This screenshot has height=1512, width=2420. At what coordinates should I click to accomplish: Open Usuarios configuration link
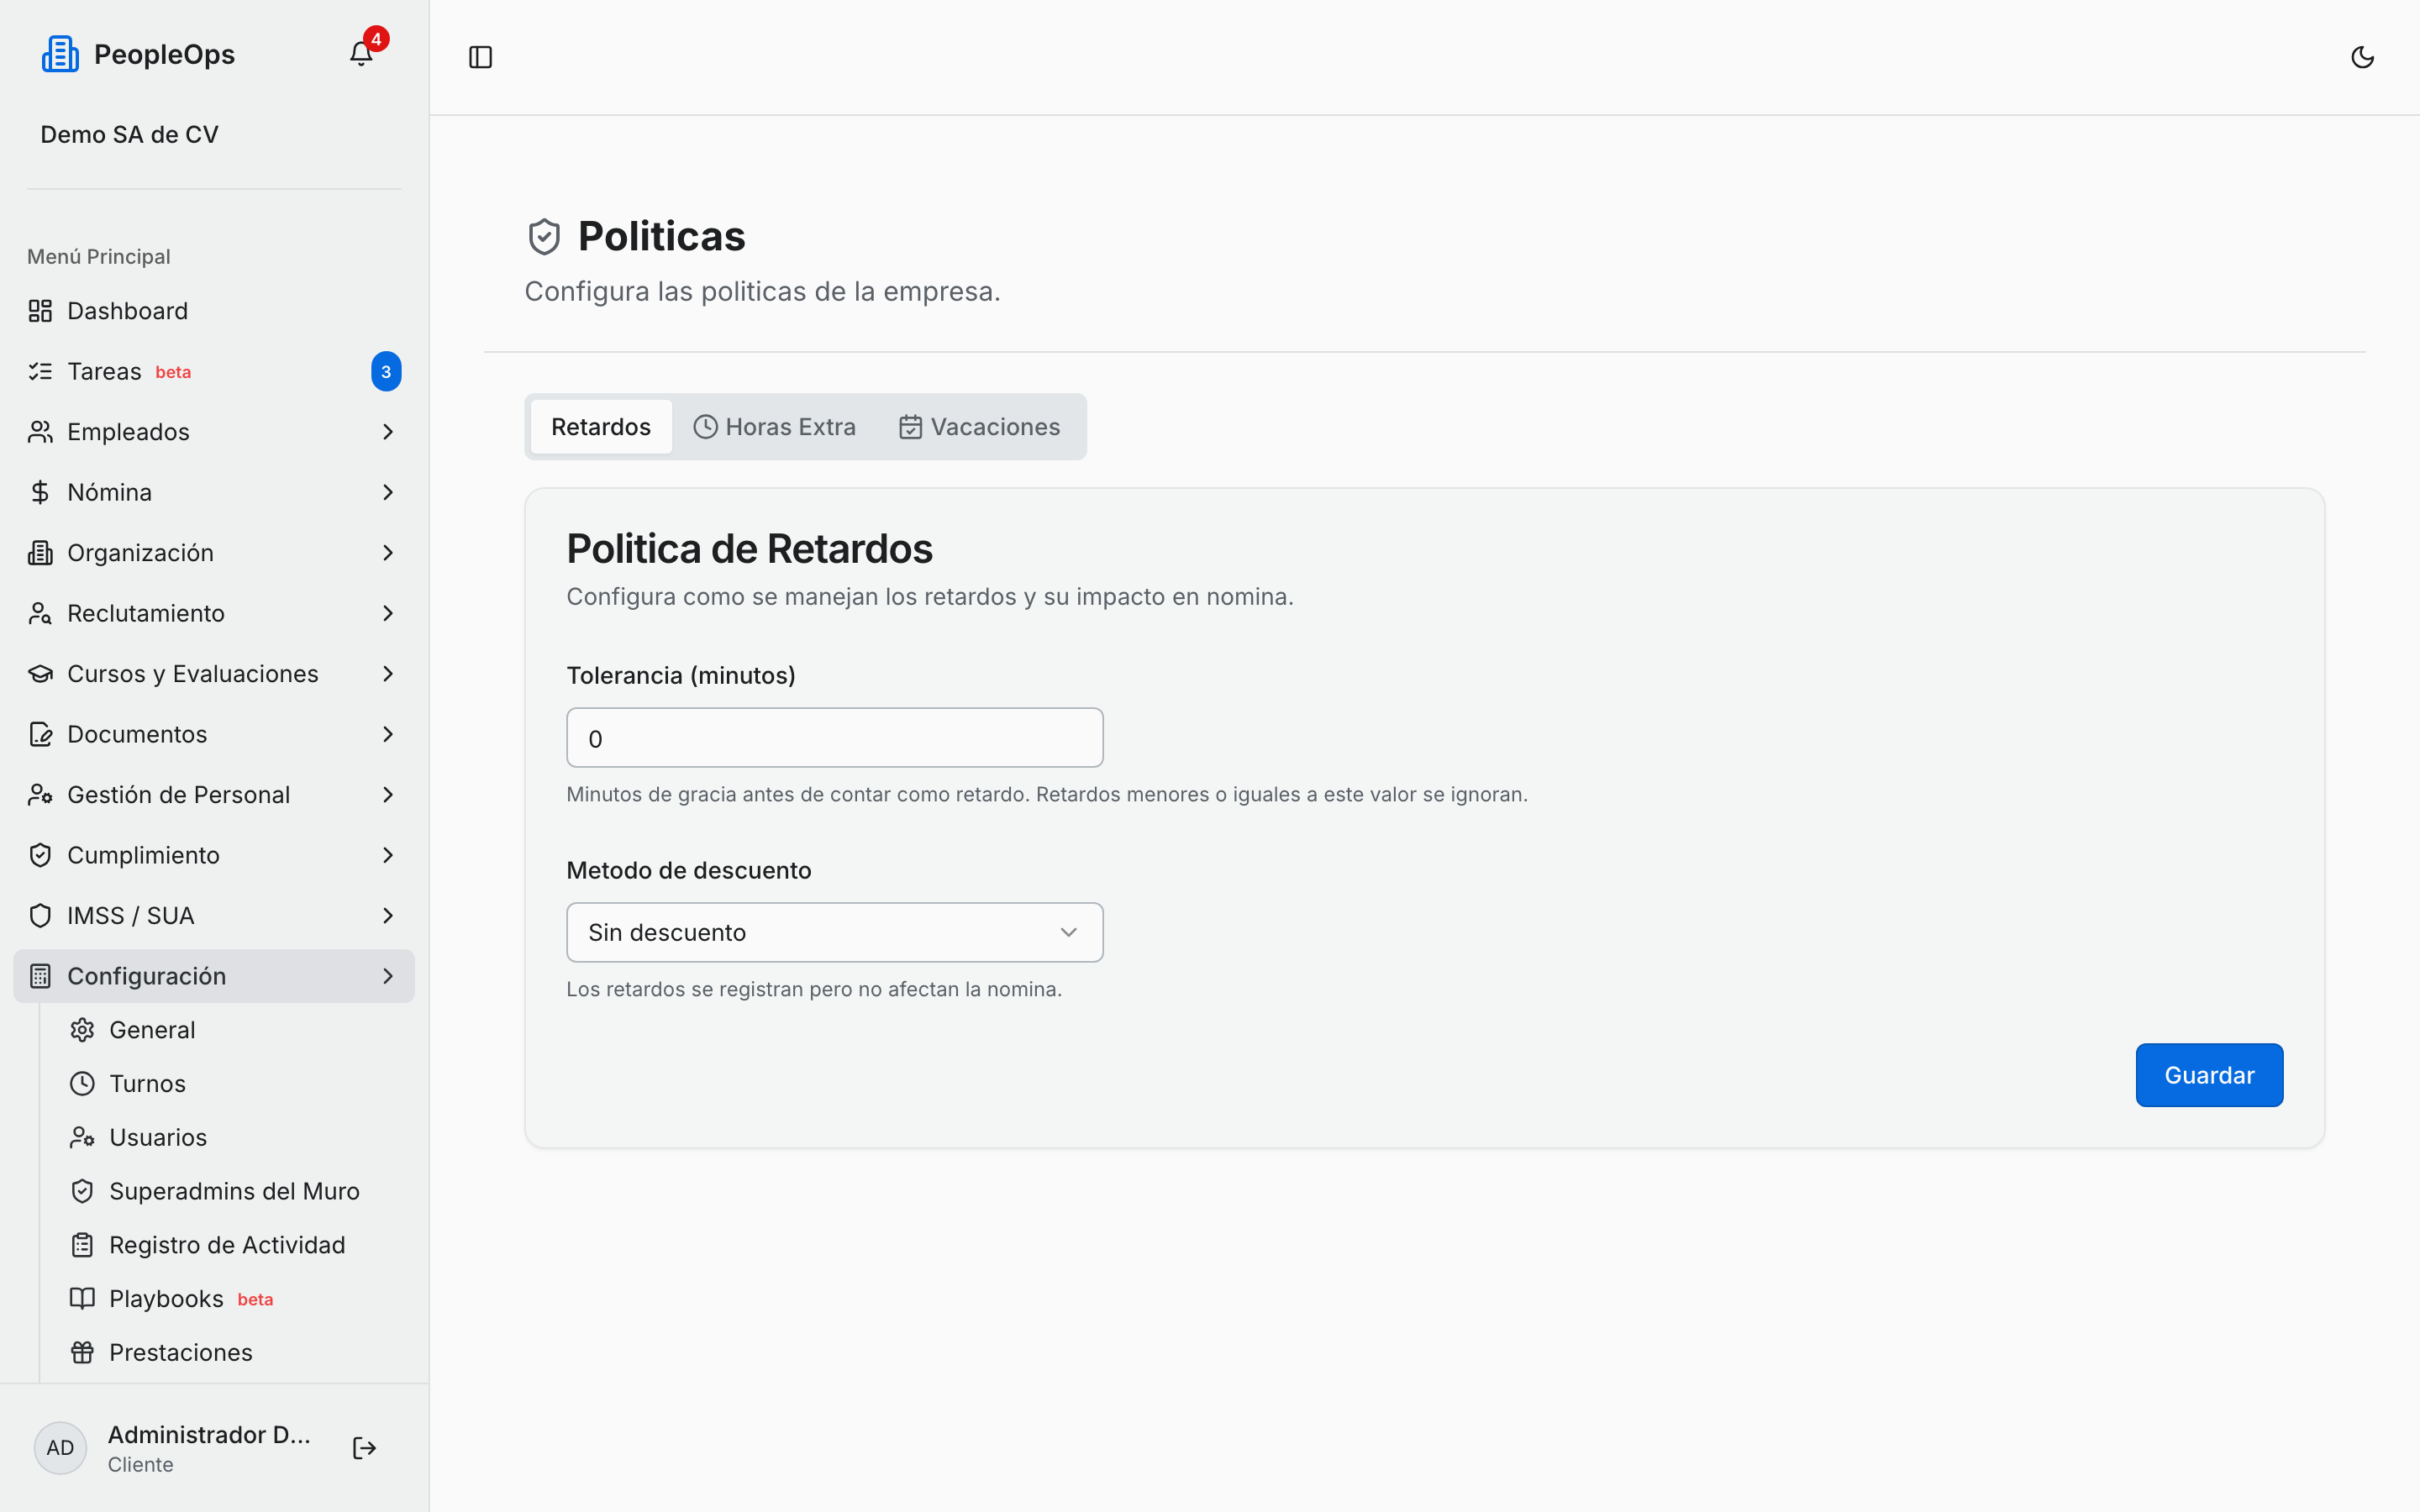[158, 1137]
